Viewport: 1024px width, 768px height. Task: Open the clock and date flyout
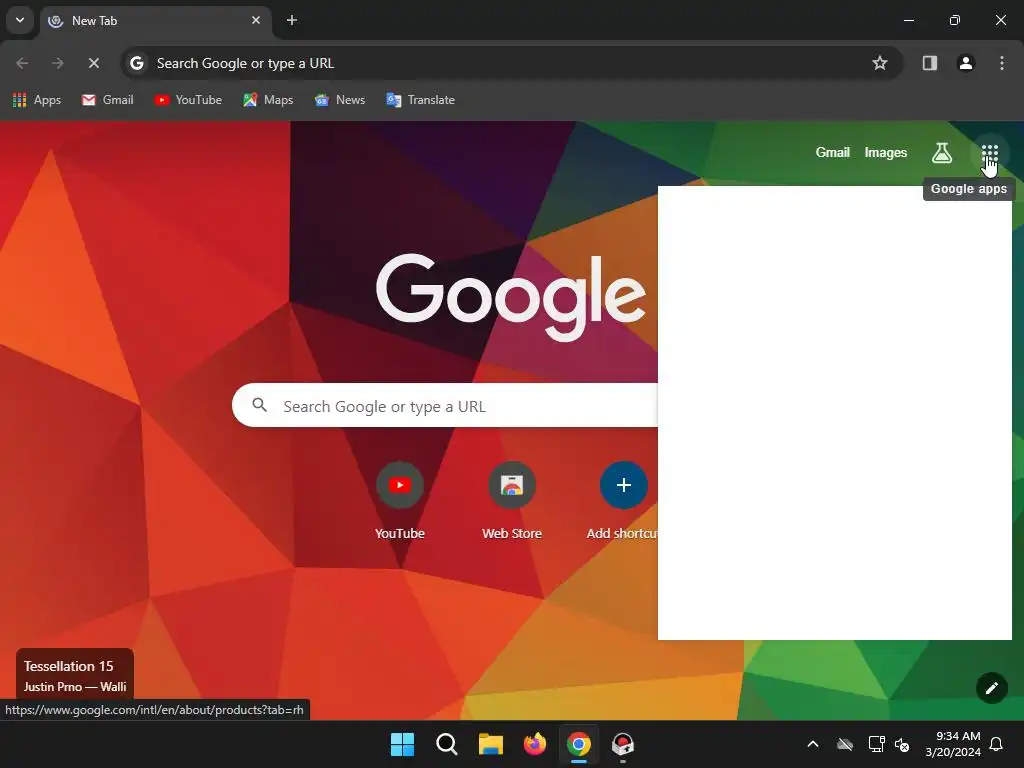click(953, 744)
